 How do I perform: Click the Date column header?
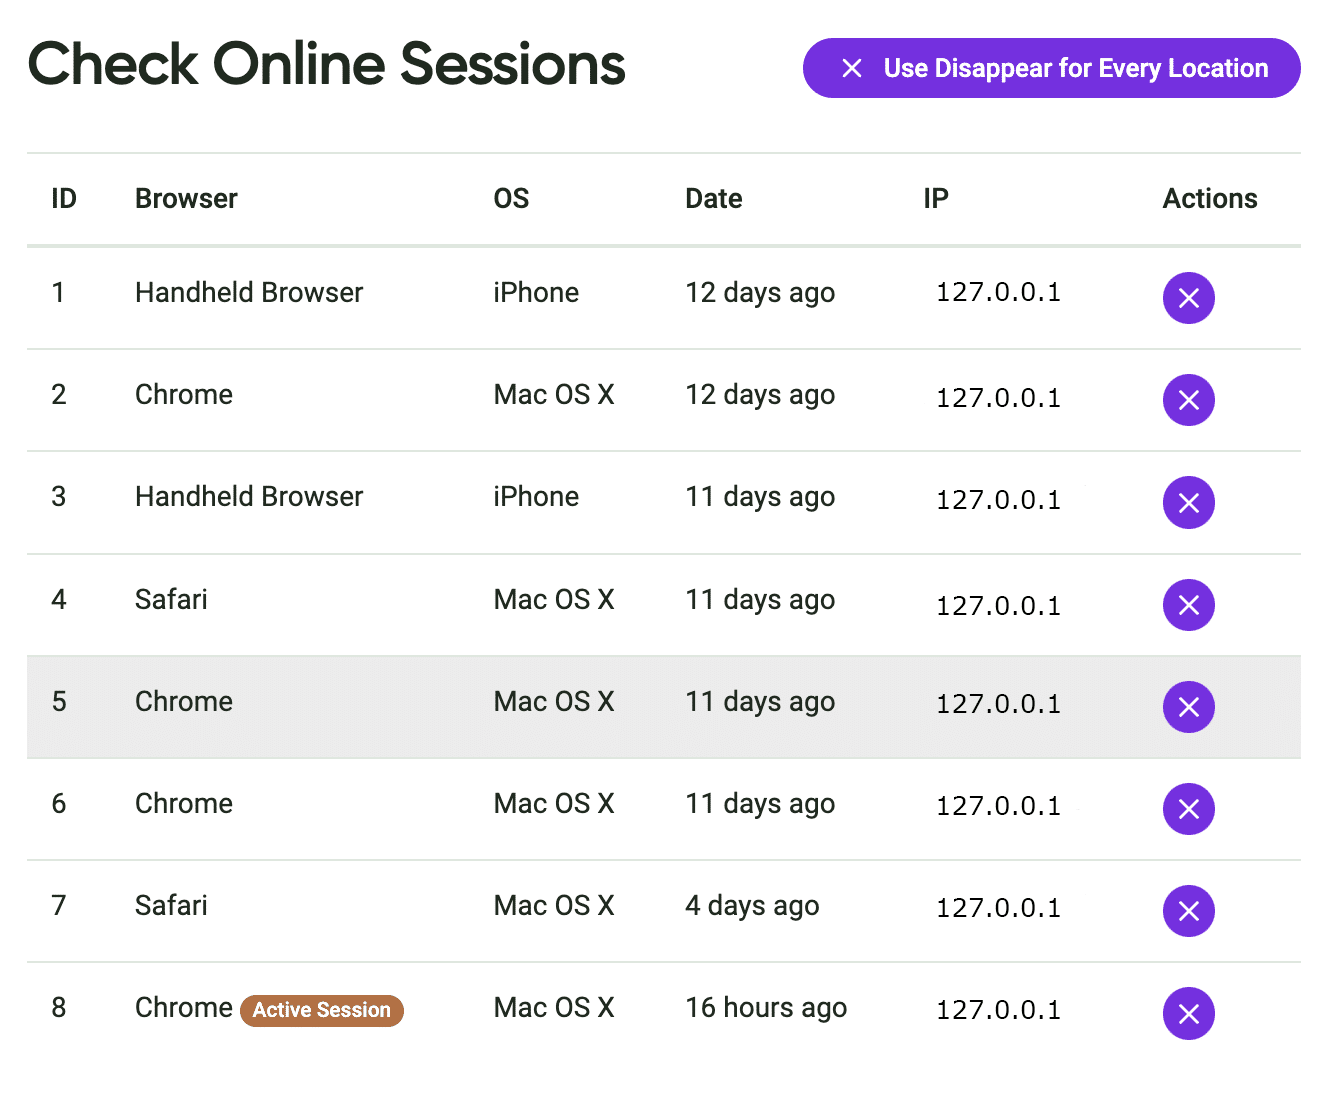coord(713,199)
